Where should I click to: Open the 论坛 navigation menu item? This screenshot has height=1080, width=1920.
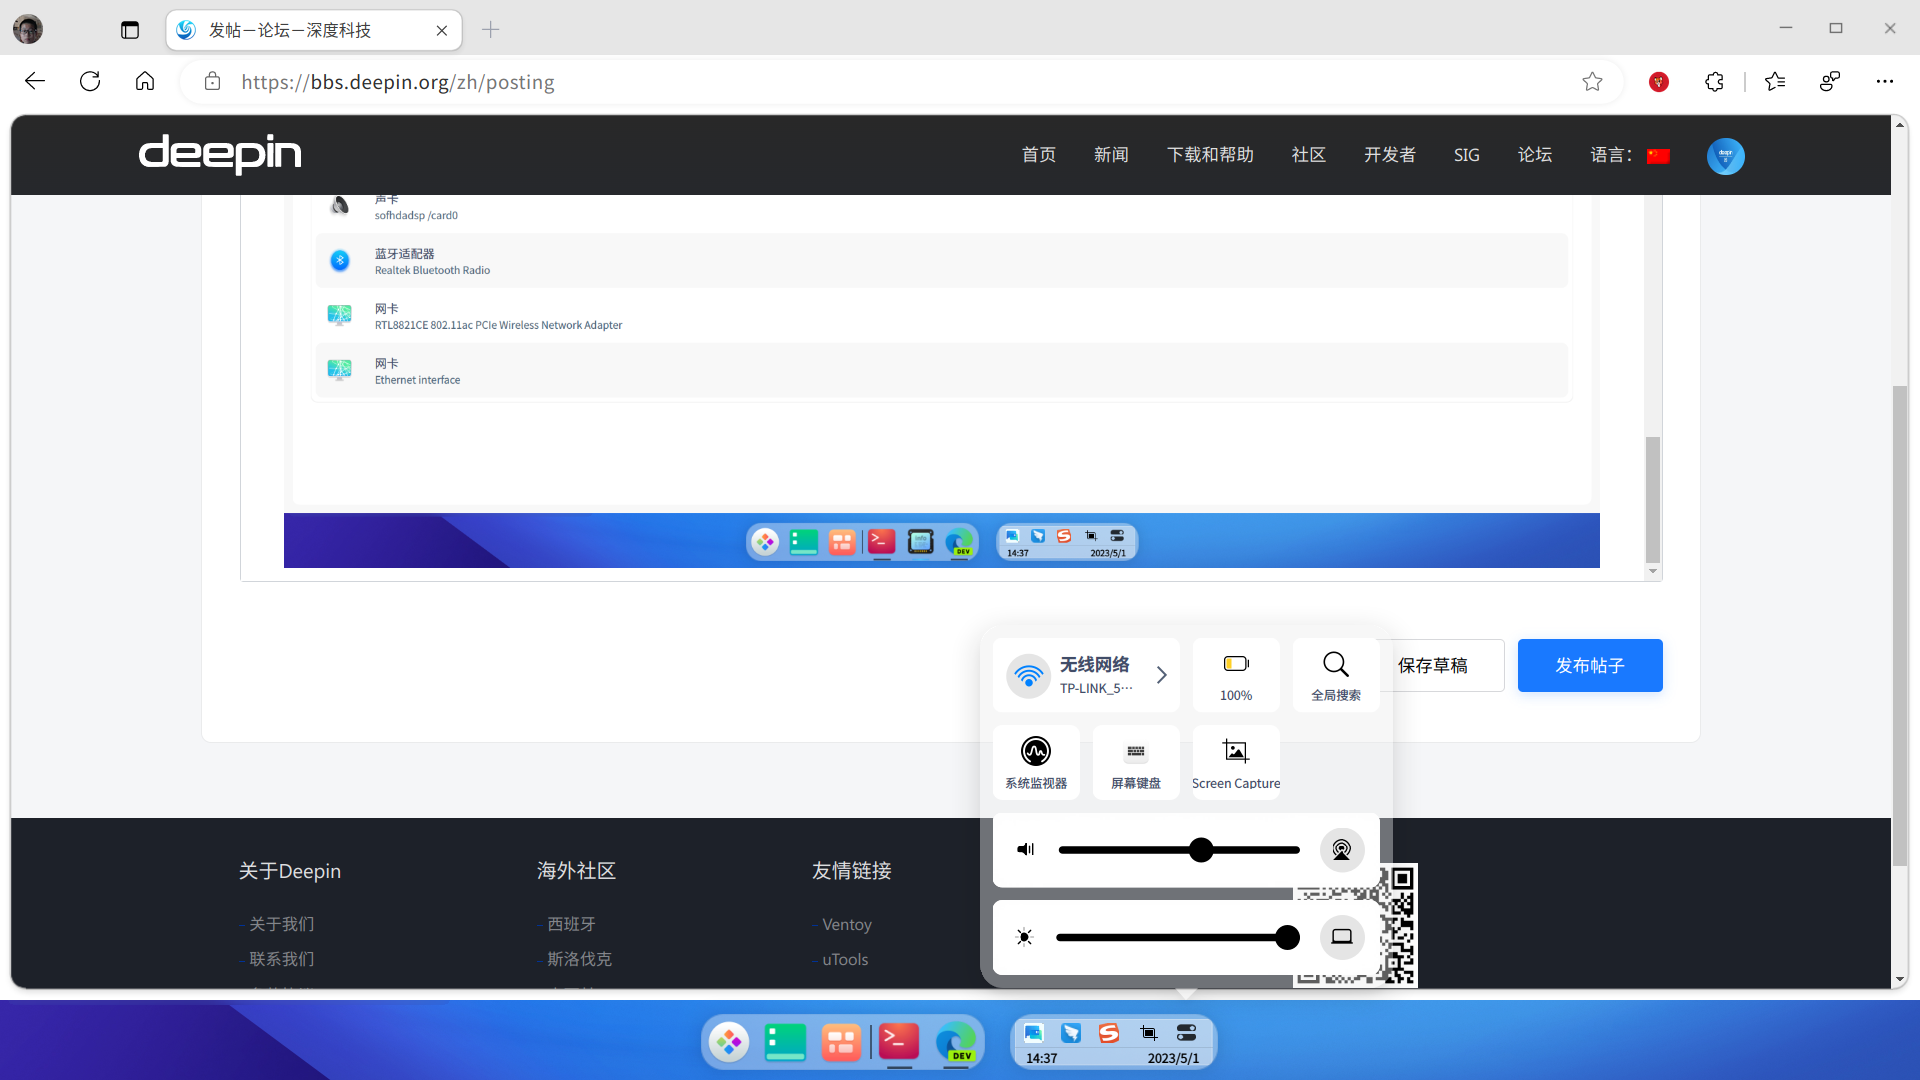pyautogui.click(x=1535, y=155)
